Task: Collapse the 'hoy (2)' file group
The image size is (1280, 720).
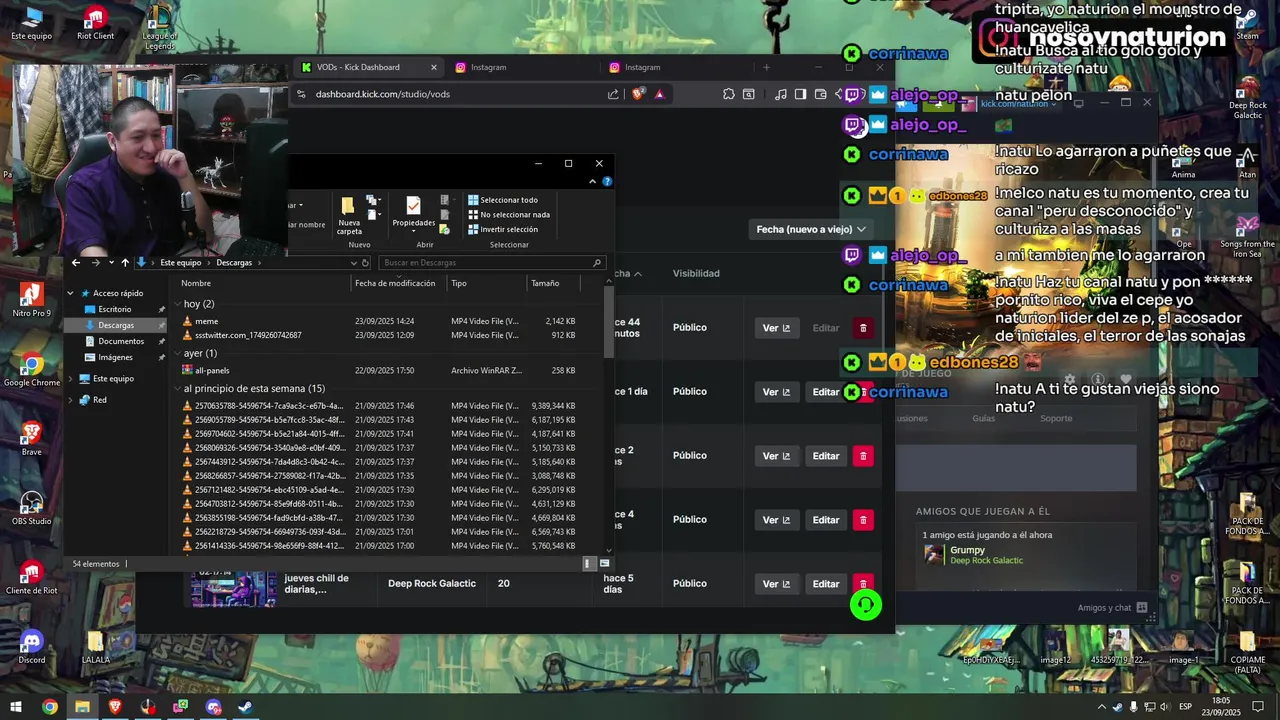Action: 177,304
